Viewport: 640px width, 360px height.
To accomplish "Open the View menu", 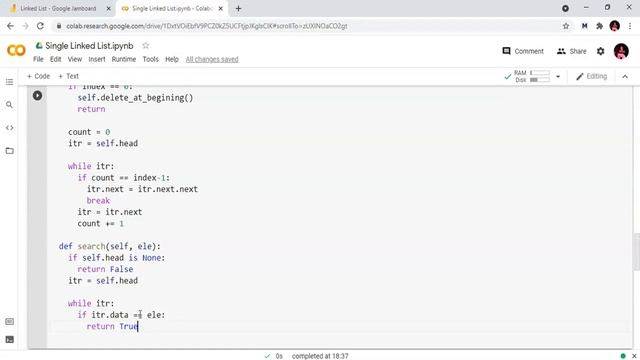I will point(75,59).
